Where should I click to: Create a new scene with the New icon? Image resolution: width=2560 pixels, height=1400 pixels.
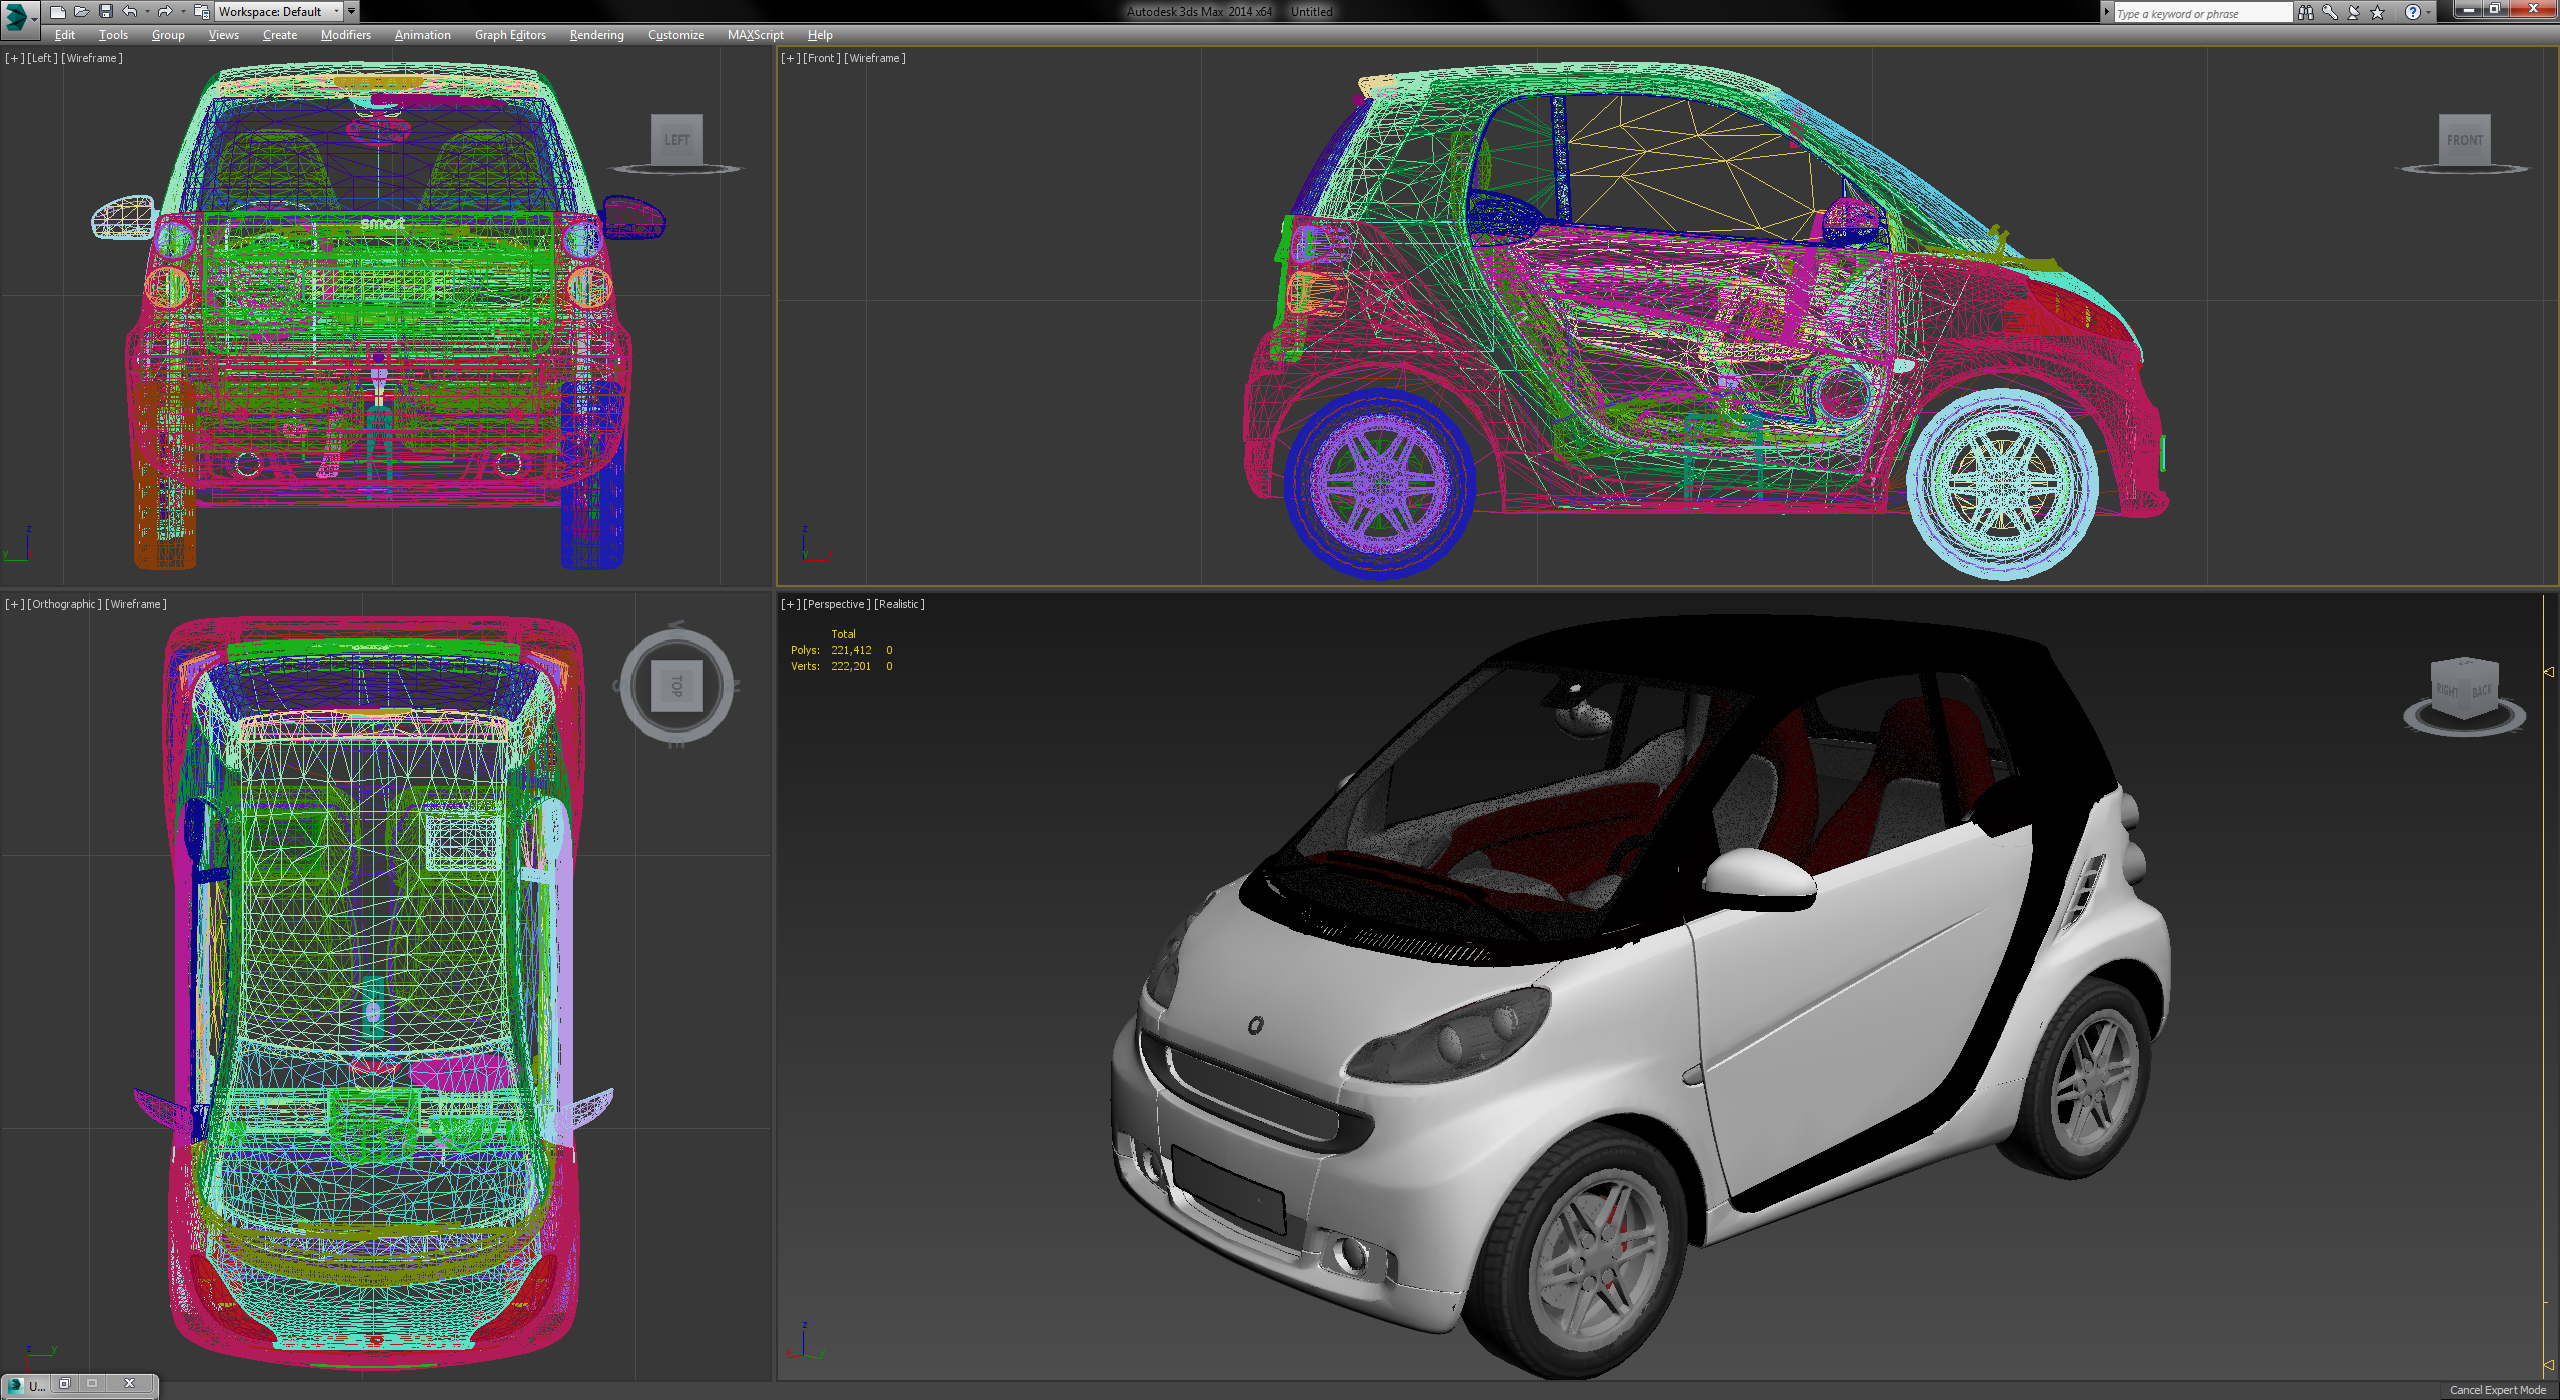coord(58,12)
